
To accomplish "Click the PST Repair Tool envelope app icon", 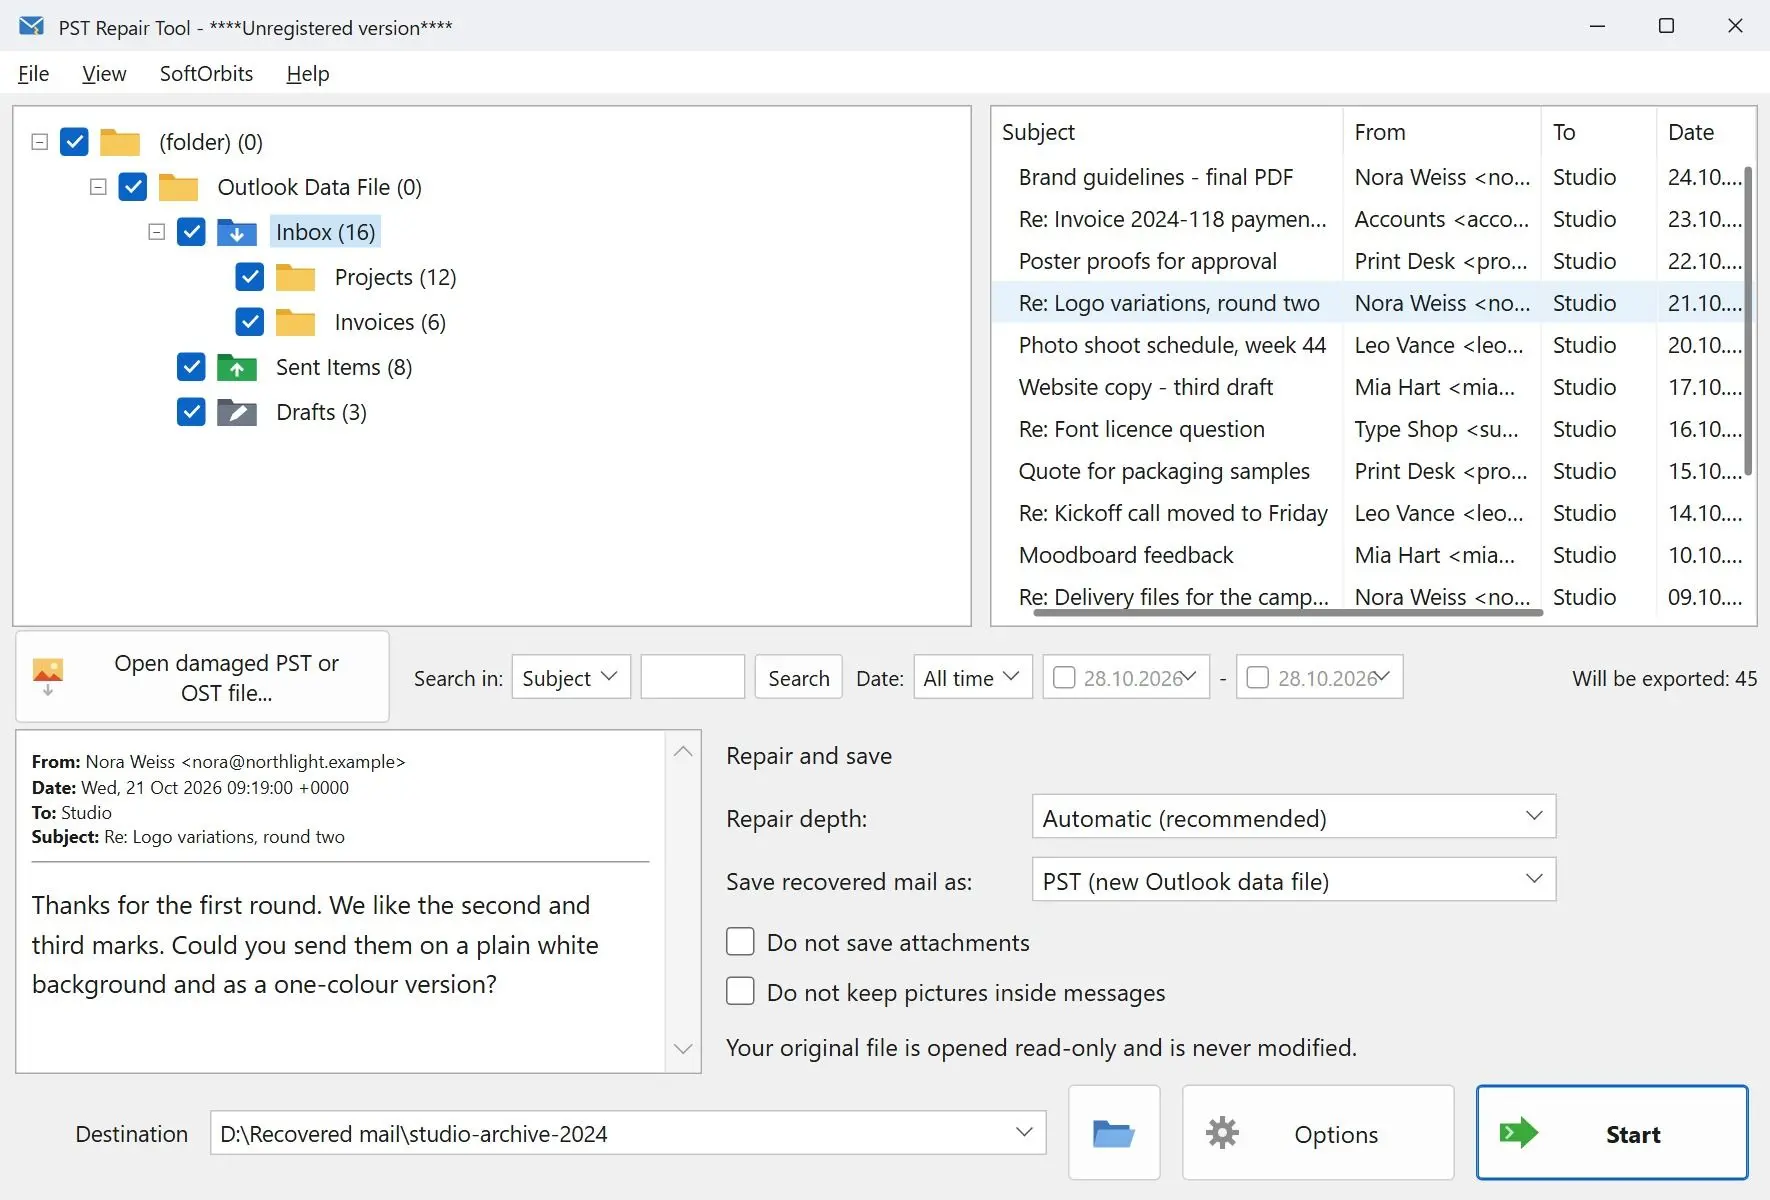I will [x=31, y=26].
